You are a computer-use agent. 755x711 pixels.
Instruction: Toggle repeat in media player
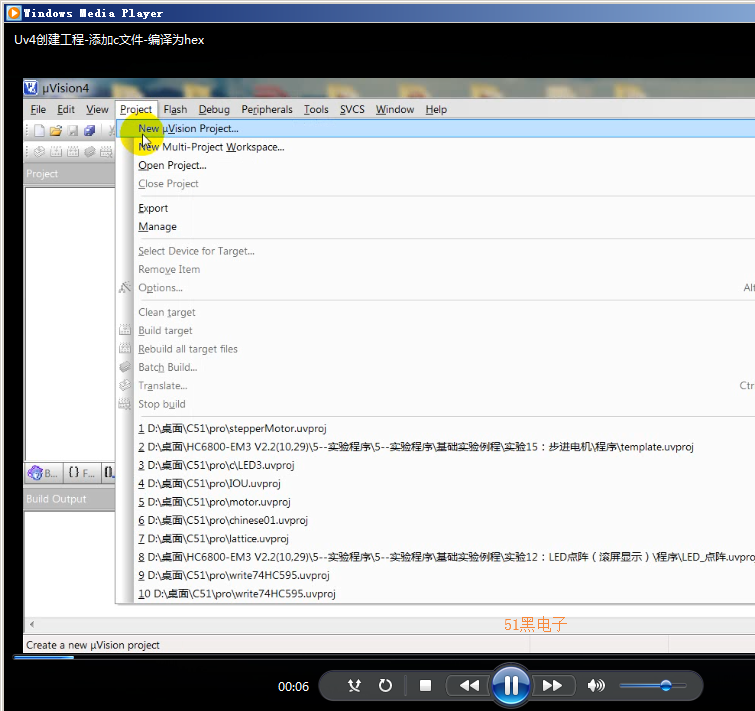385,685
